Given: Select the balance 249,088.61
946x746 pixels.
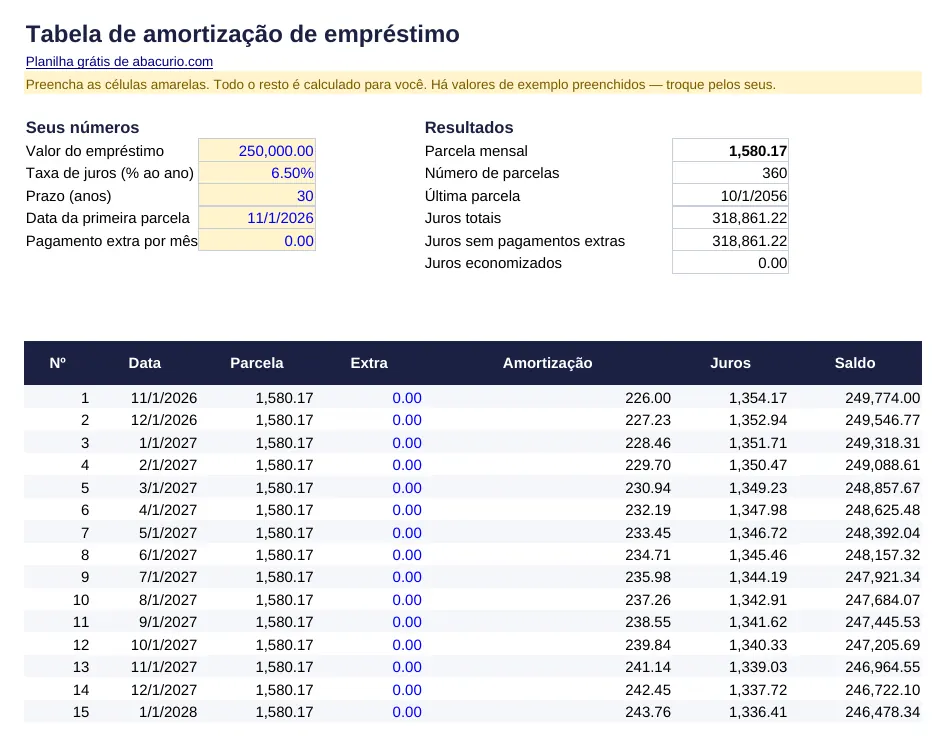Looking at the screenshot, I should (882, 465).
